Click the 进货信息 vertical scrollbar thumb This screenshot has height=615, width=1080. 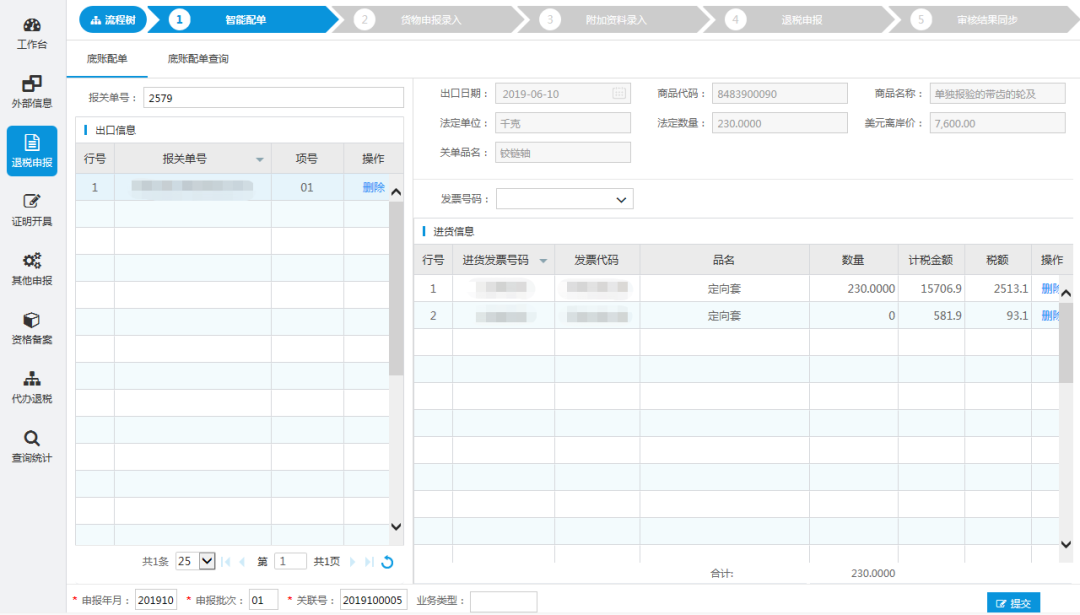pyautogui.click(x=1066, y=342)
